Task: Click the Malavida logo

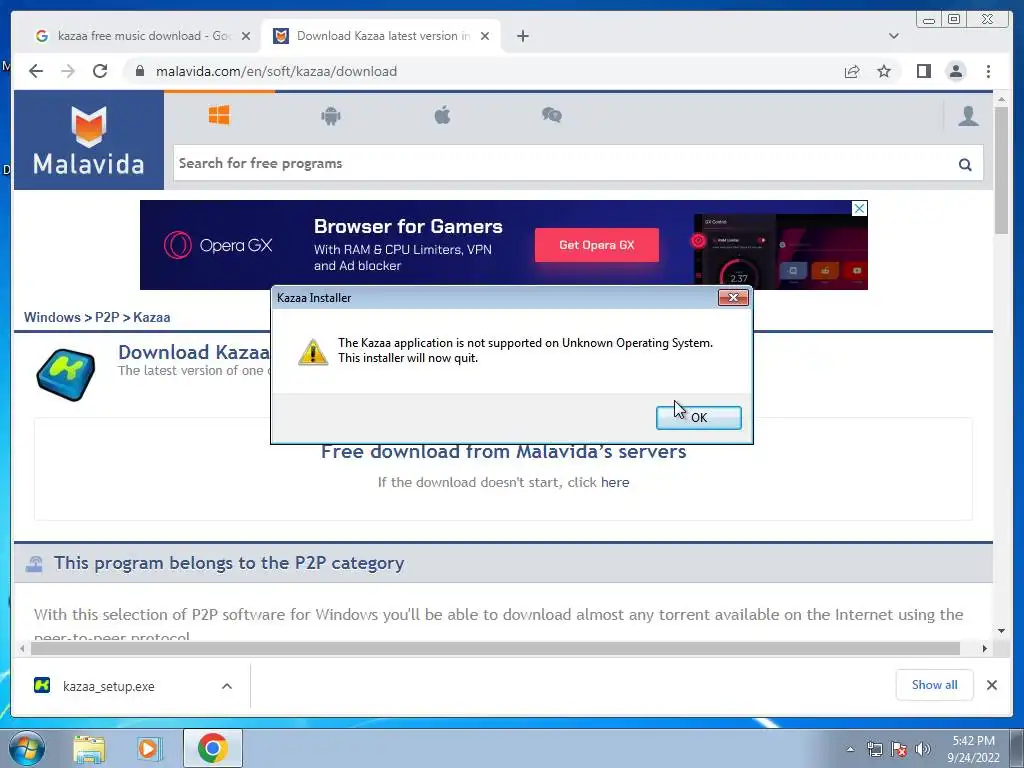Action: point(89,140)
